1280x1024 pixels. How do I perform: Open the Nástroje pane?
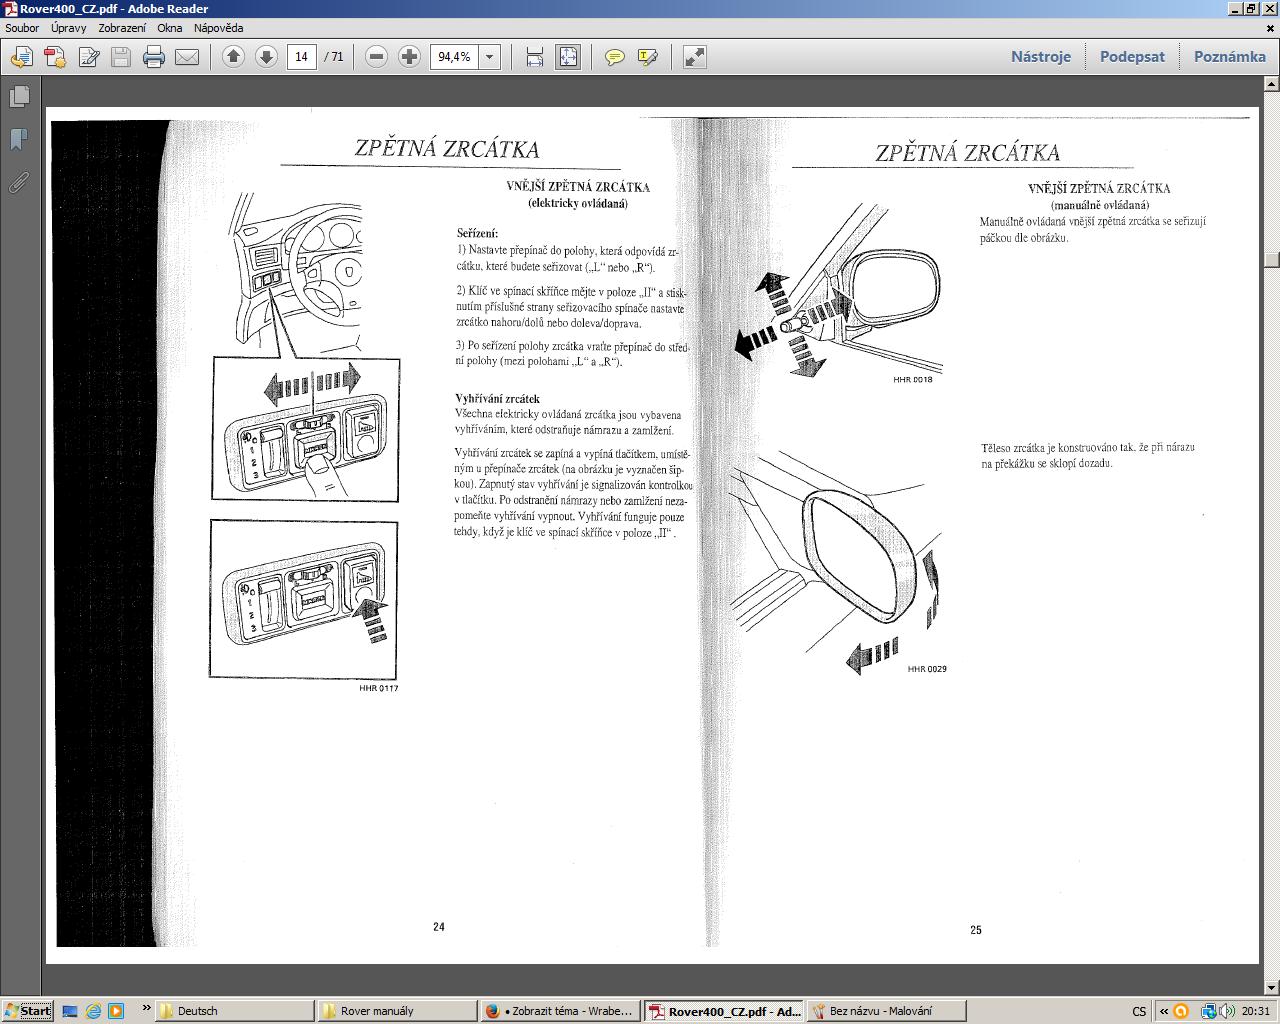[x=1040, y=57]
